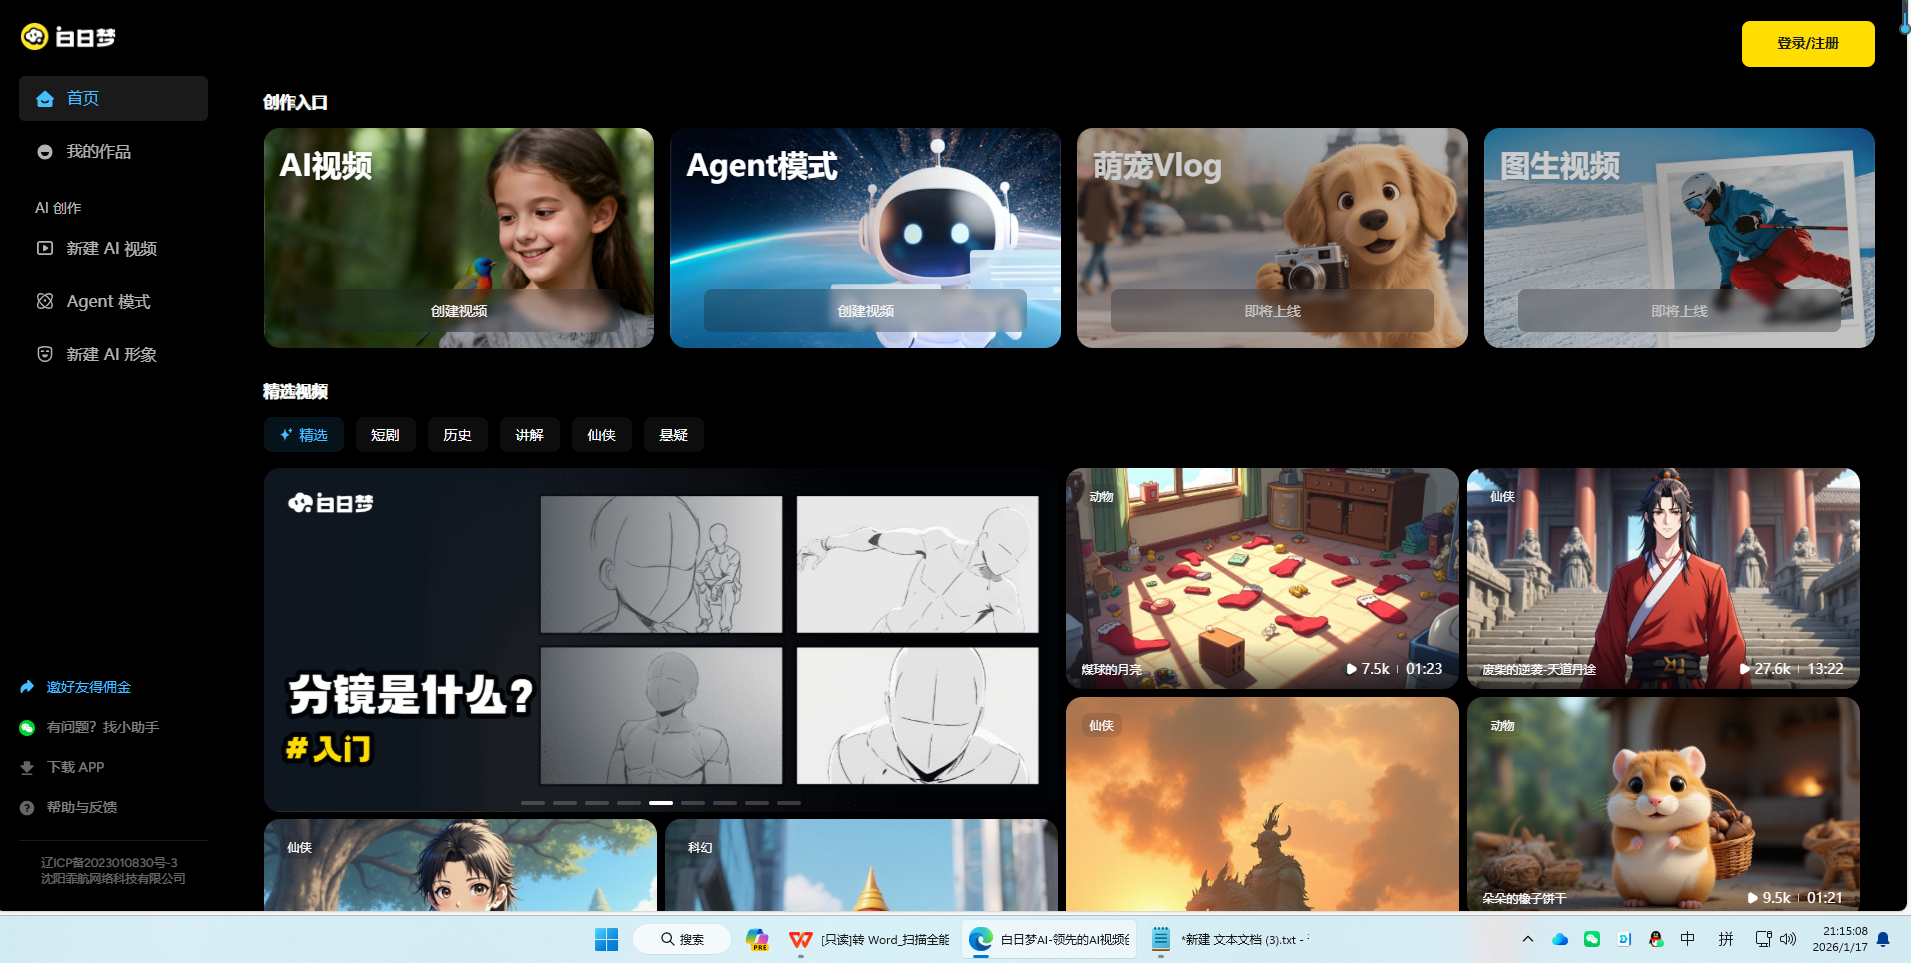Screen dimensions: 1911x963
Task: Click the icon beside Agent 模式
Action: (x=45, y=301)
